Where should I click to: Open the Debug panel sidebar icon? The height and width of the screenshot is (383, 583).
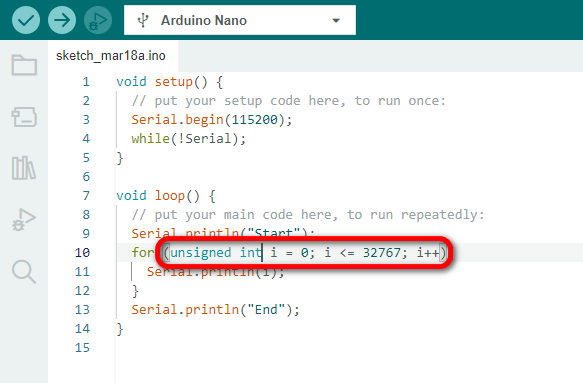pos(24,219)
